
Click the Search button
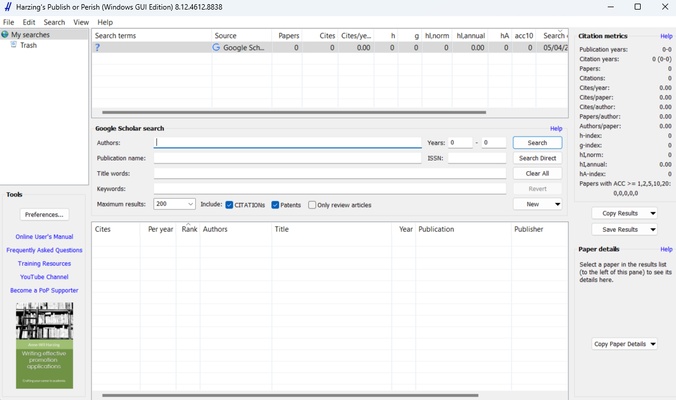pyautogui.click(x=537, y=143)
